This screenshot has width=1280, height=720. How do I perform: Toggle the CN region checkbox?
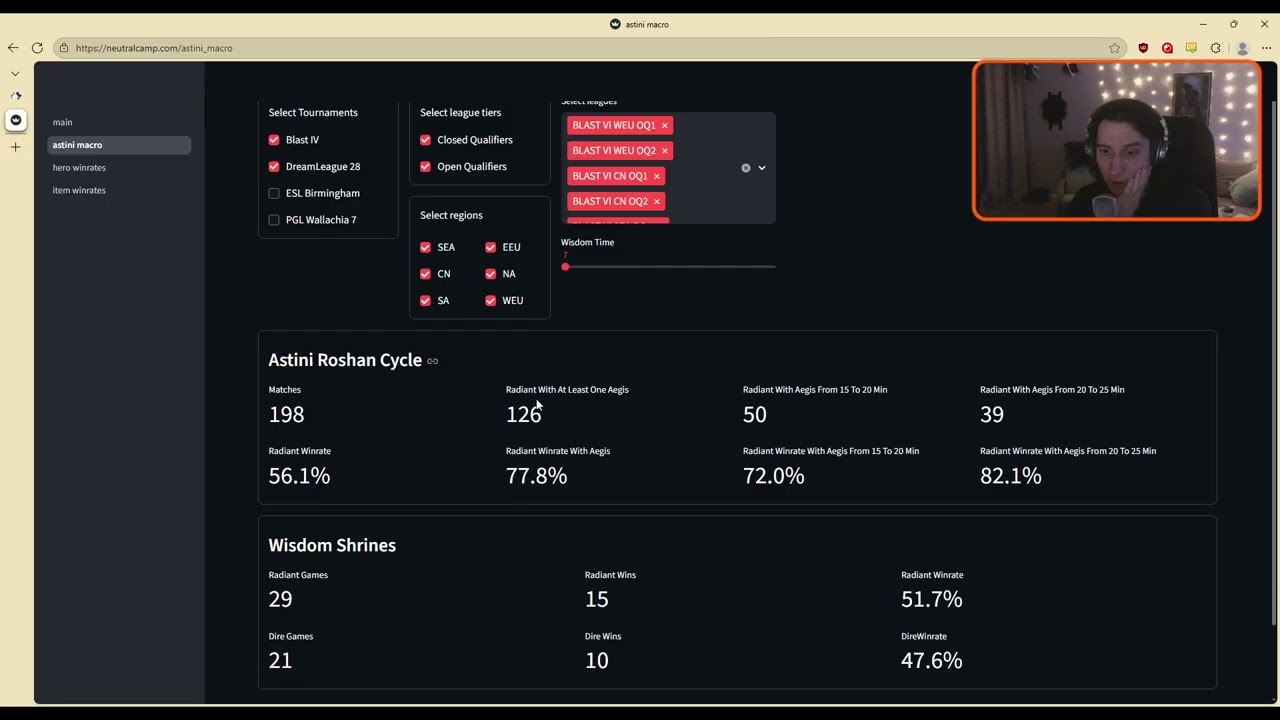point(425,274)
